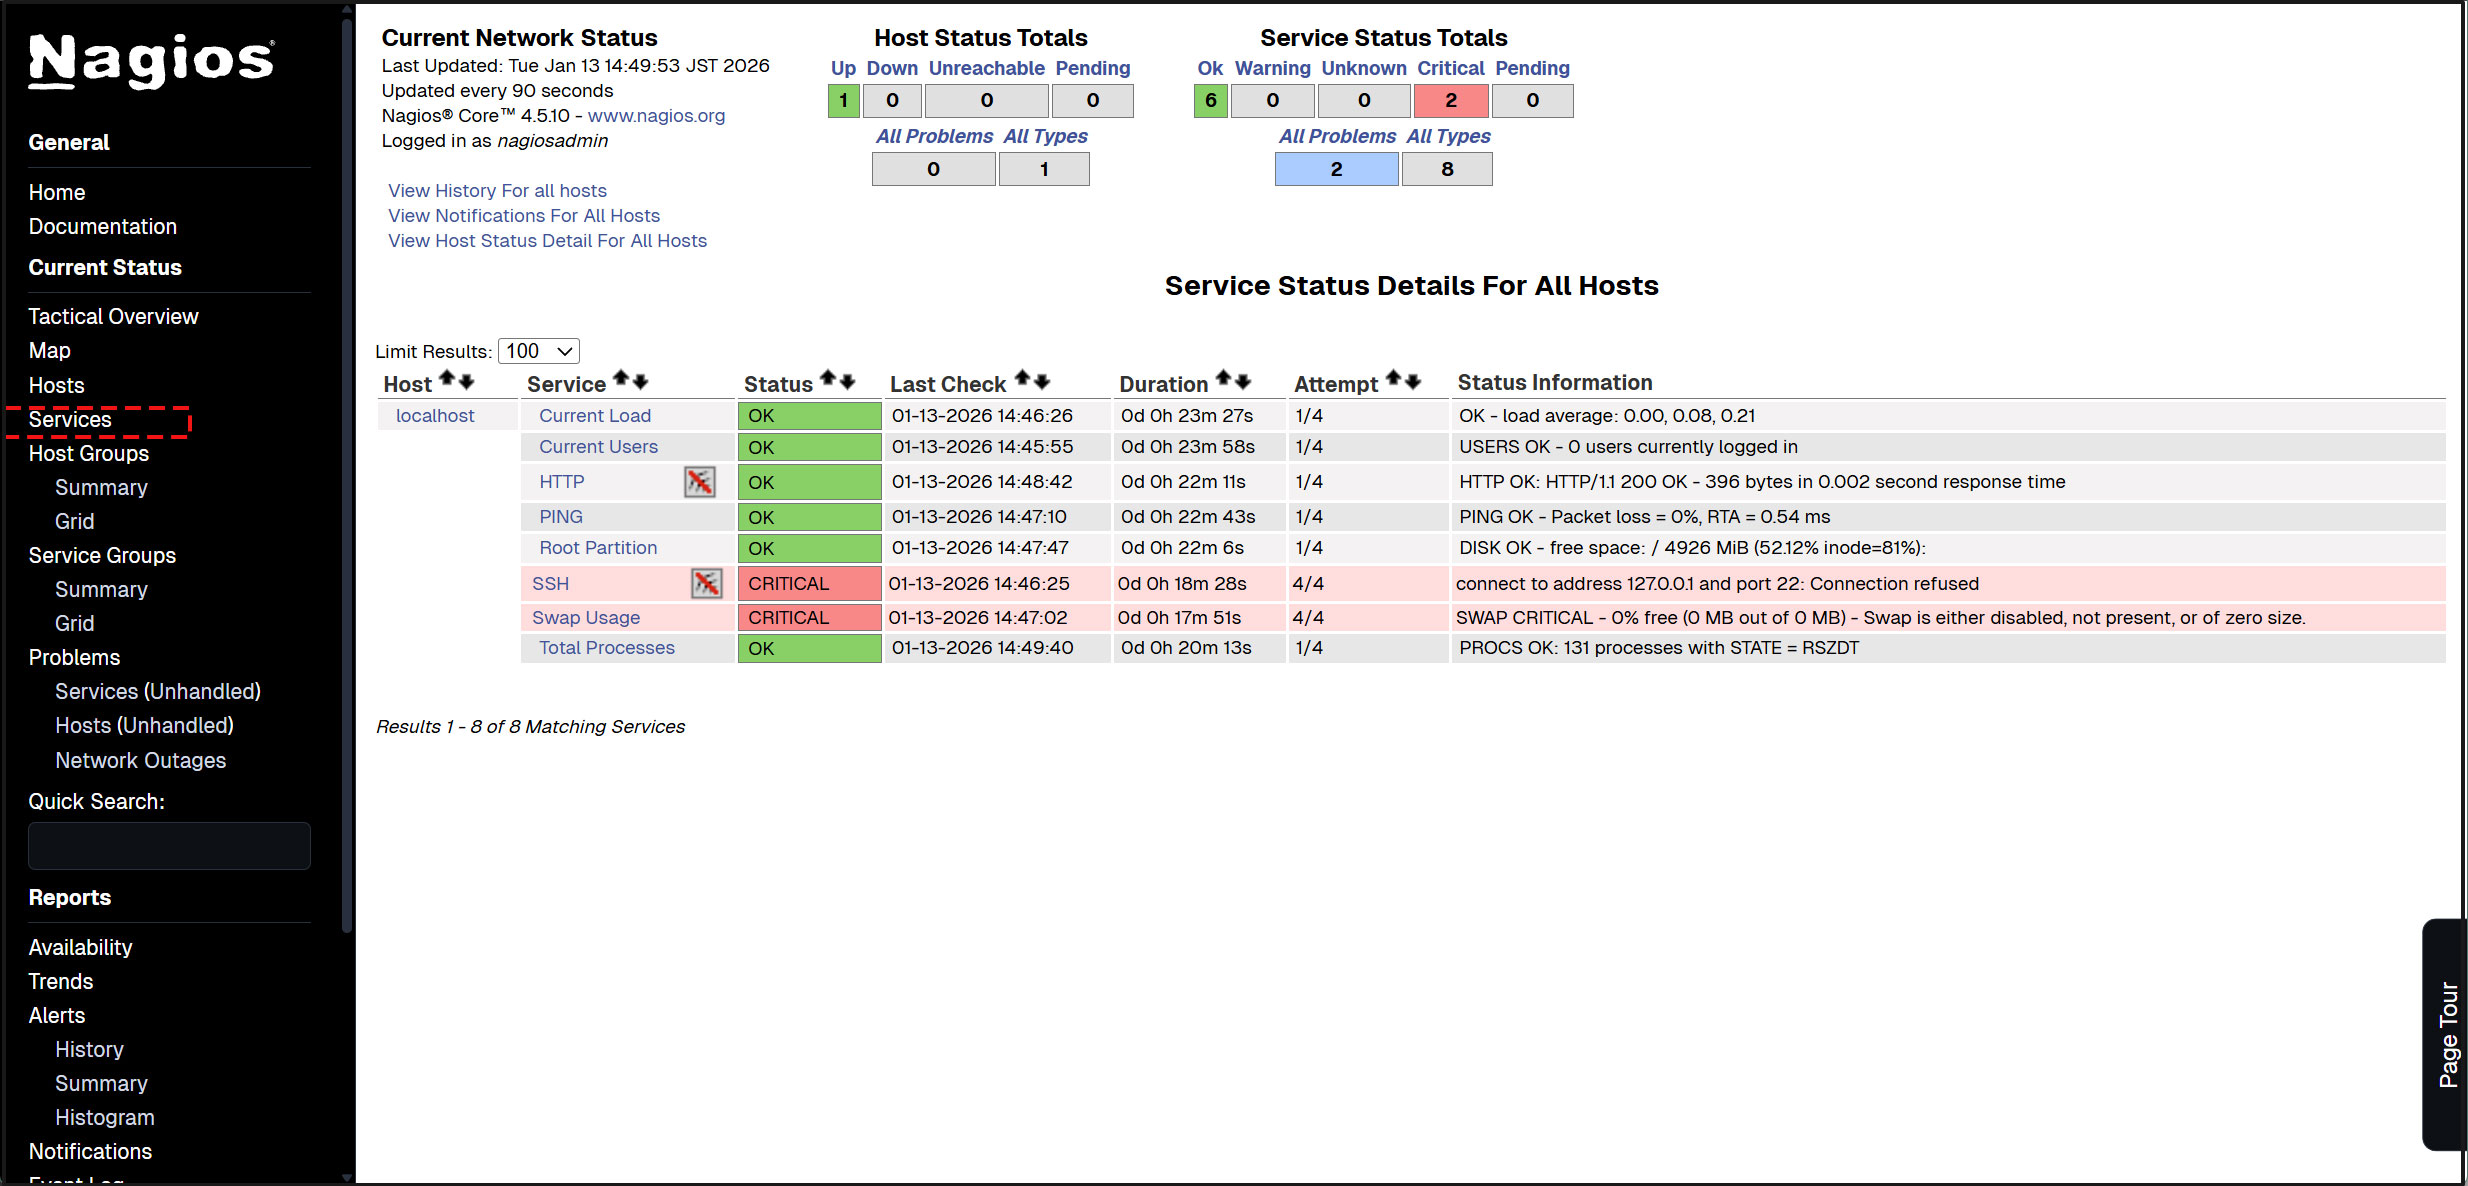This screenshot has height=1186, width=2468.
Task: Open Host Groups Summary in the sidebar
Action: pos(101,487)
